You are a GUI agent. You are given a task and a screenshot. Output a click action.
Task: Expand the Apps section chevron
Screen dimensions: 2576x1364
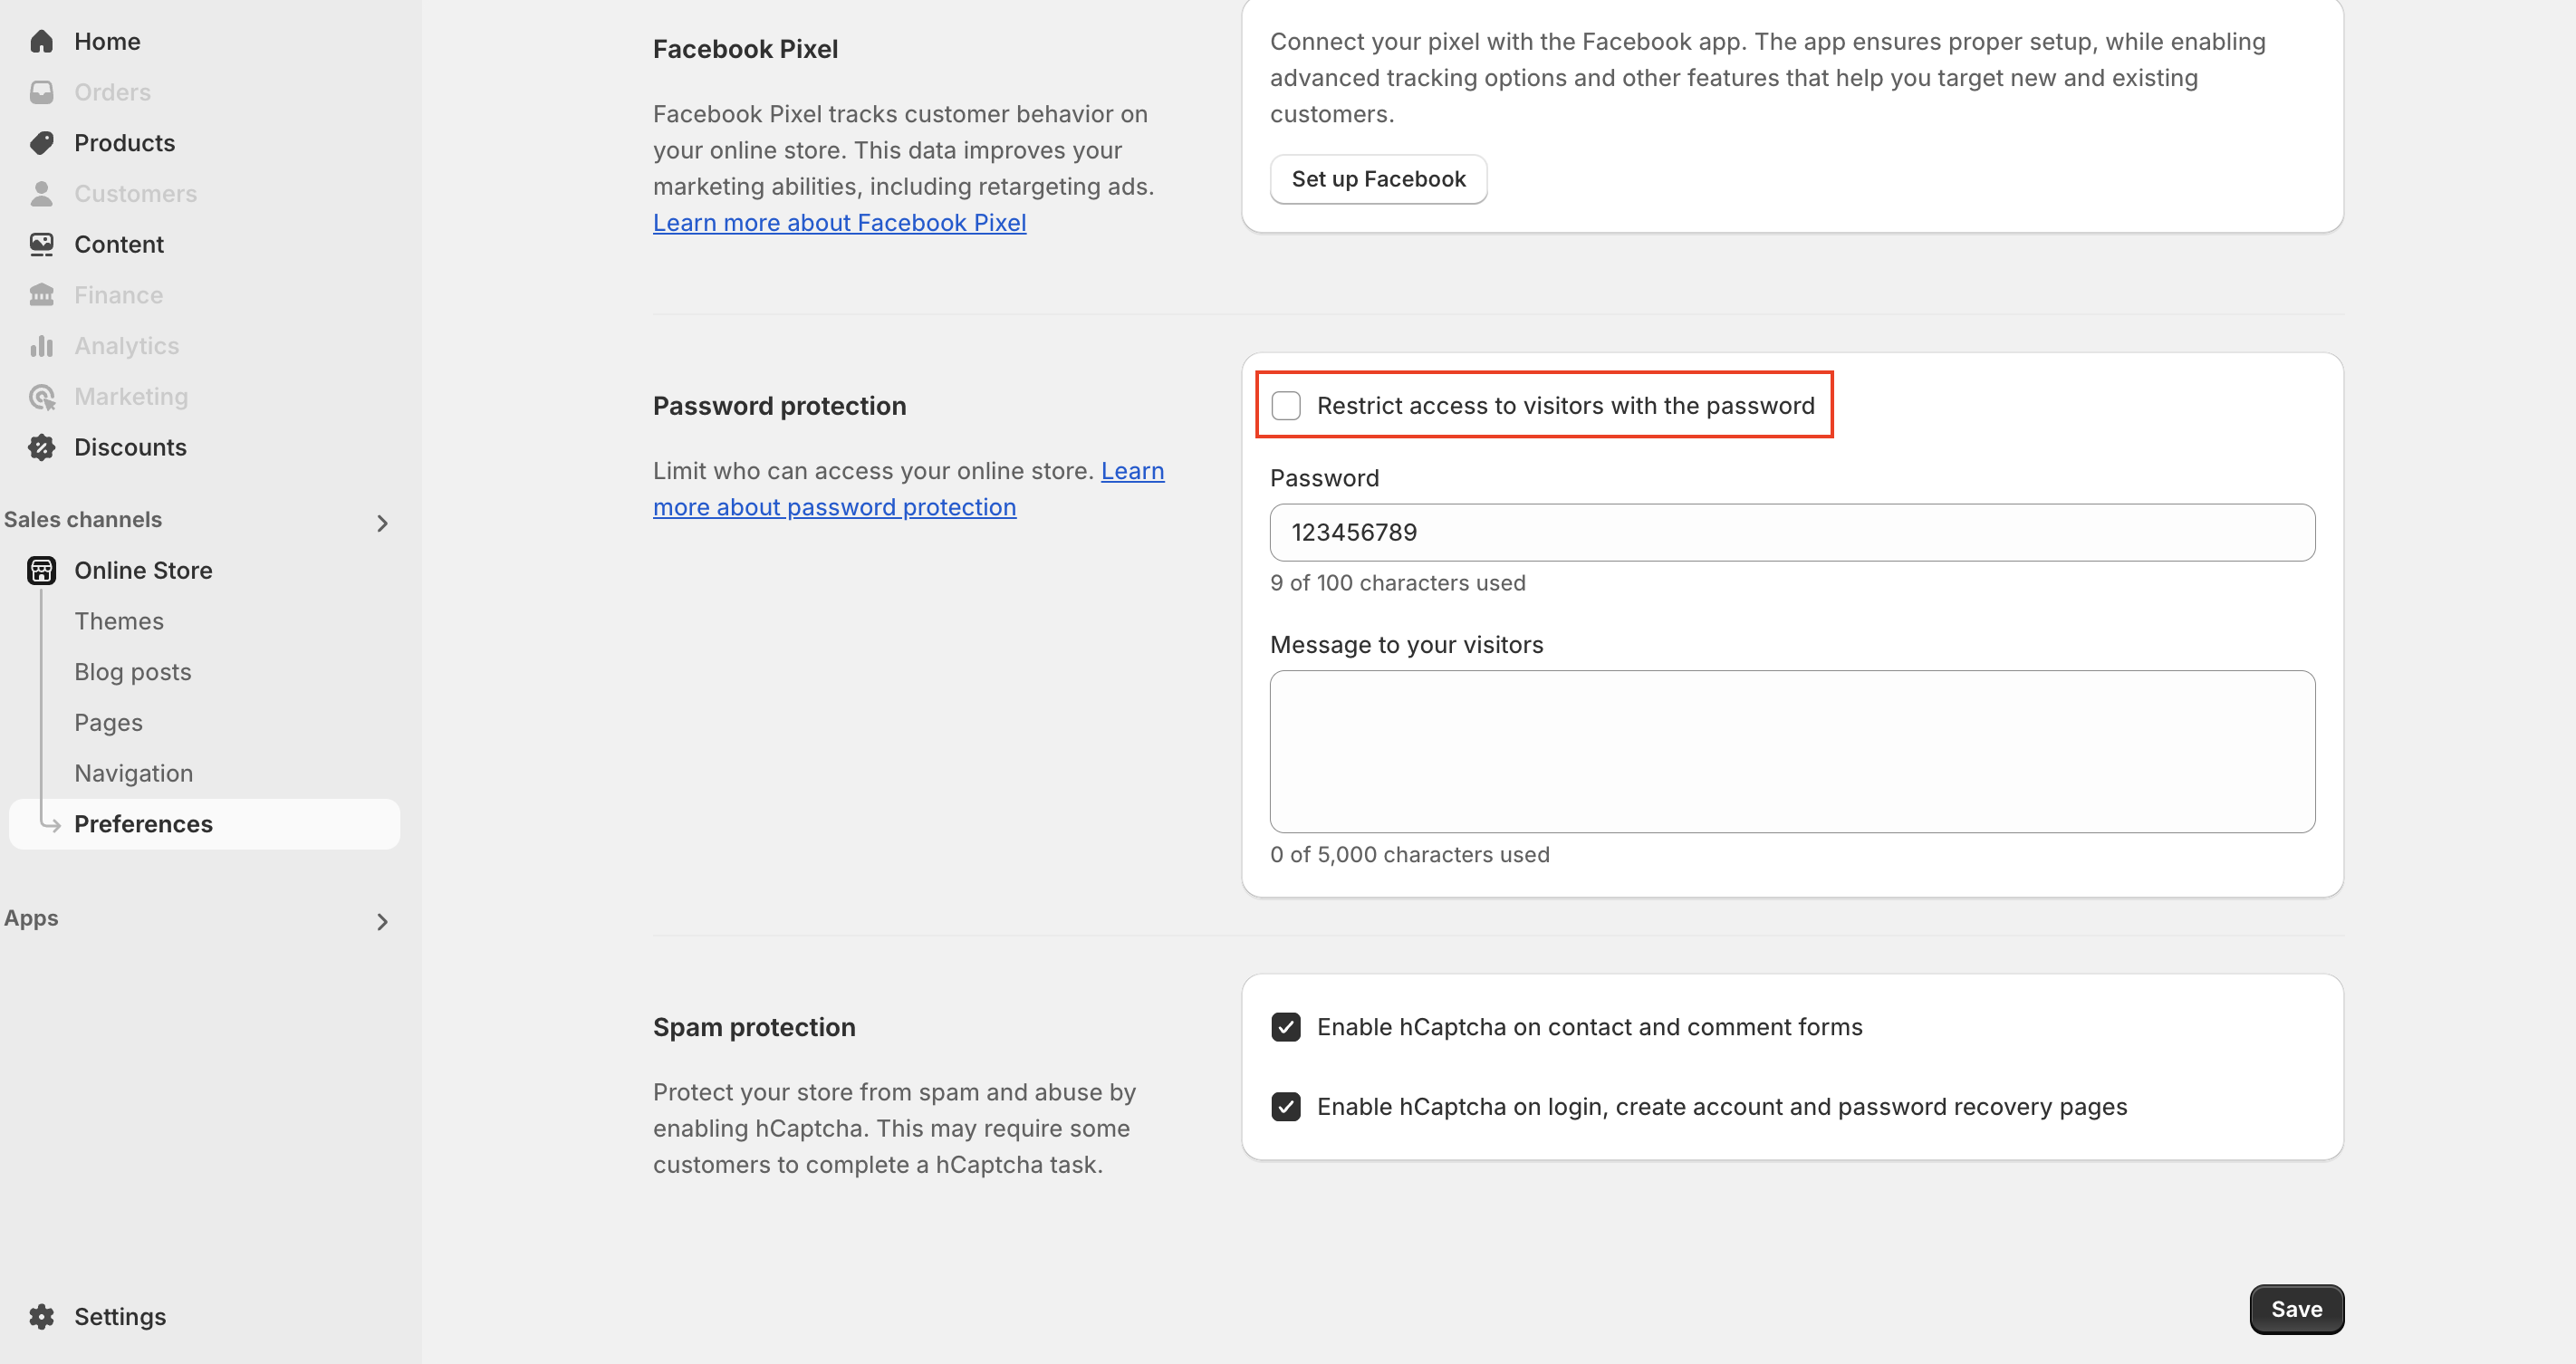(382, 921)
